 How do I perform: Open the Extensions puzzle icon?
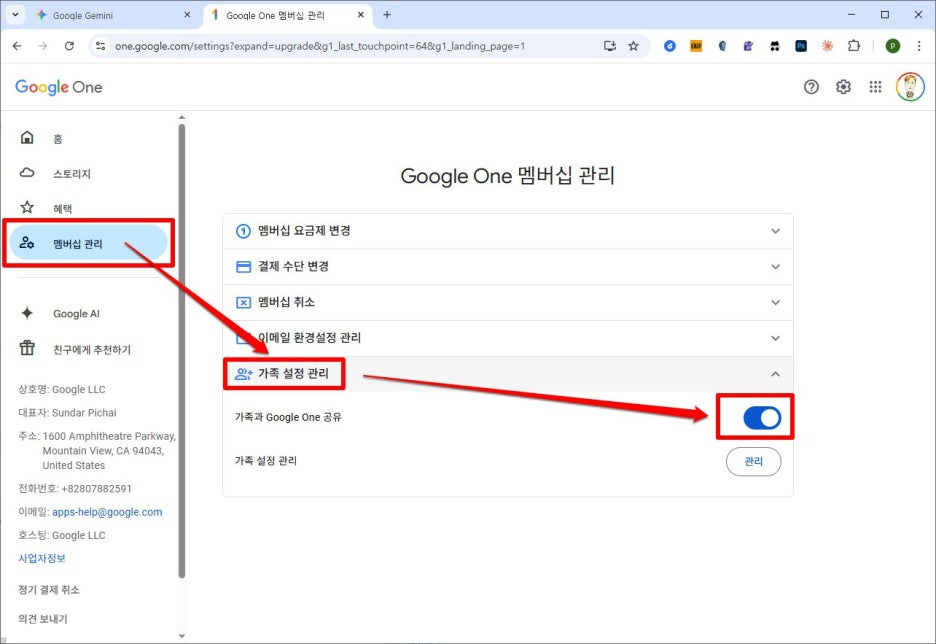pos(854,46)
